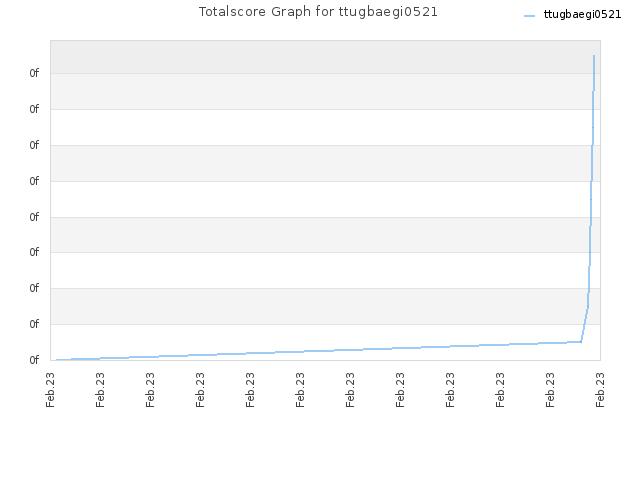Click the blue legend line swatch
The width and height of the screenshot is (640, 480).
pos(529,16)
